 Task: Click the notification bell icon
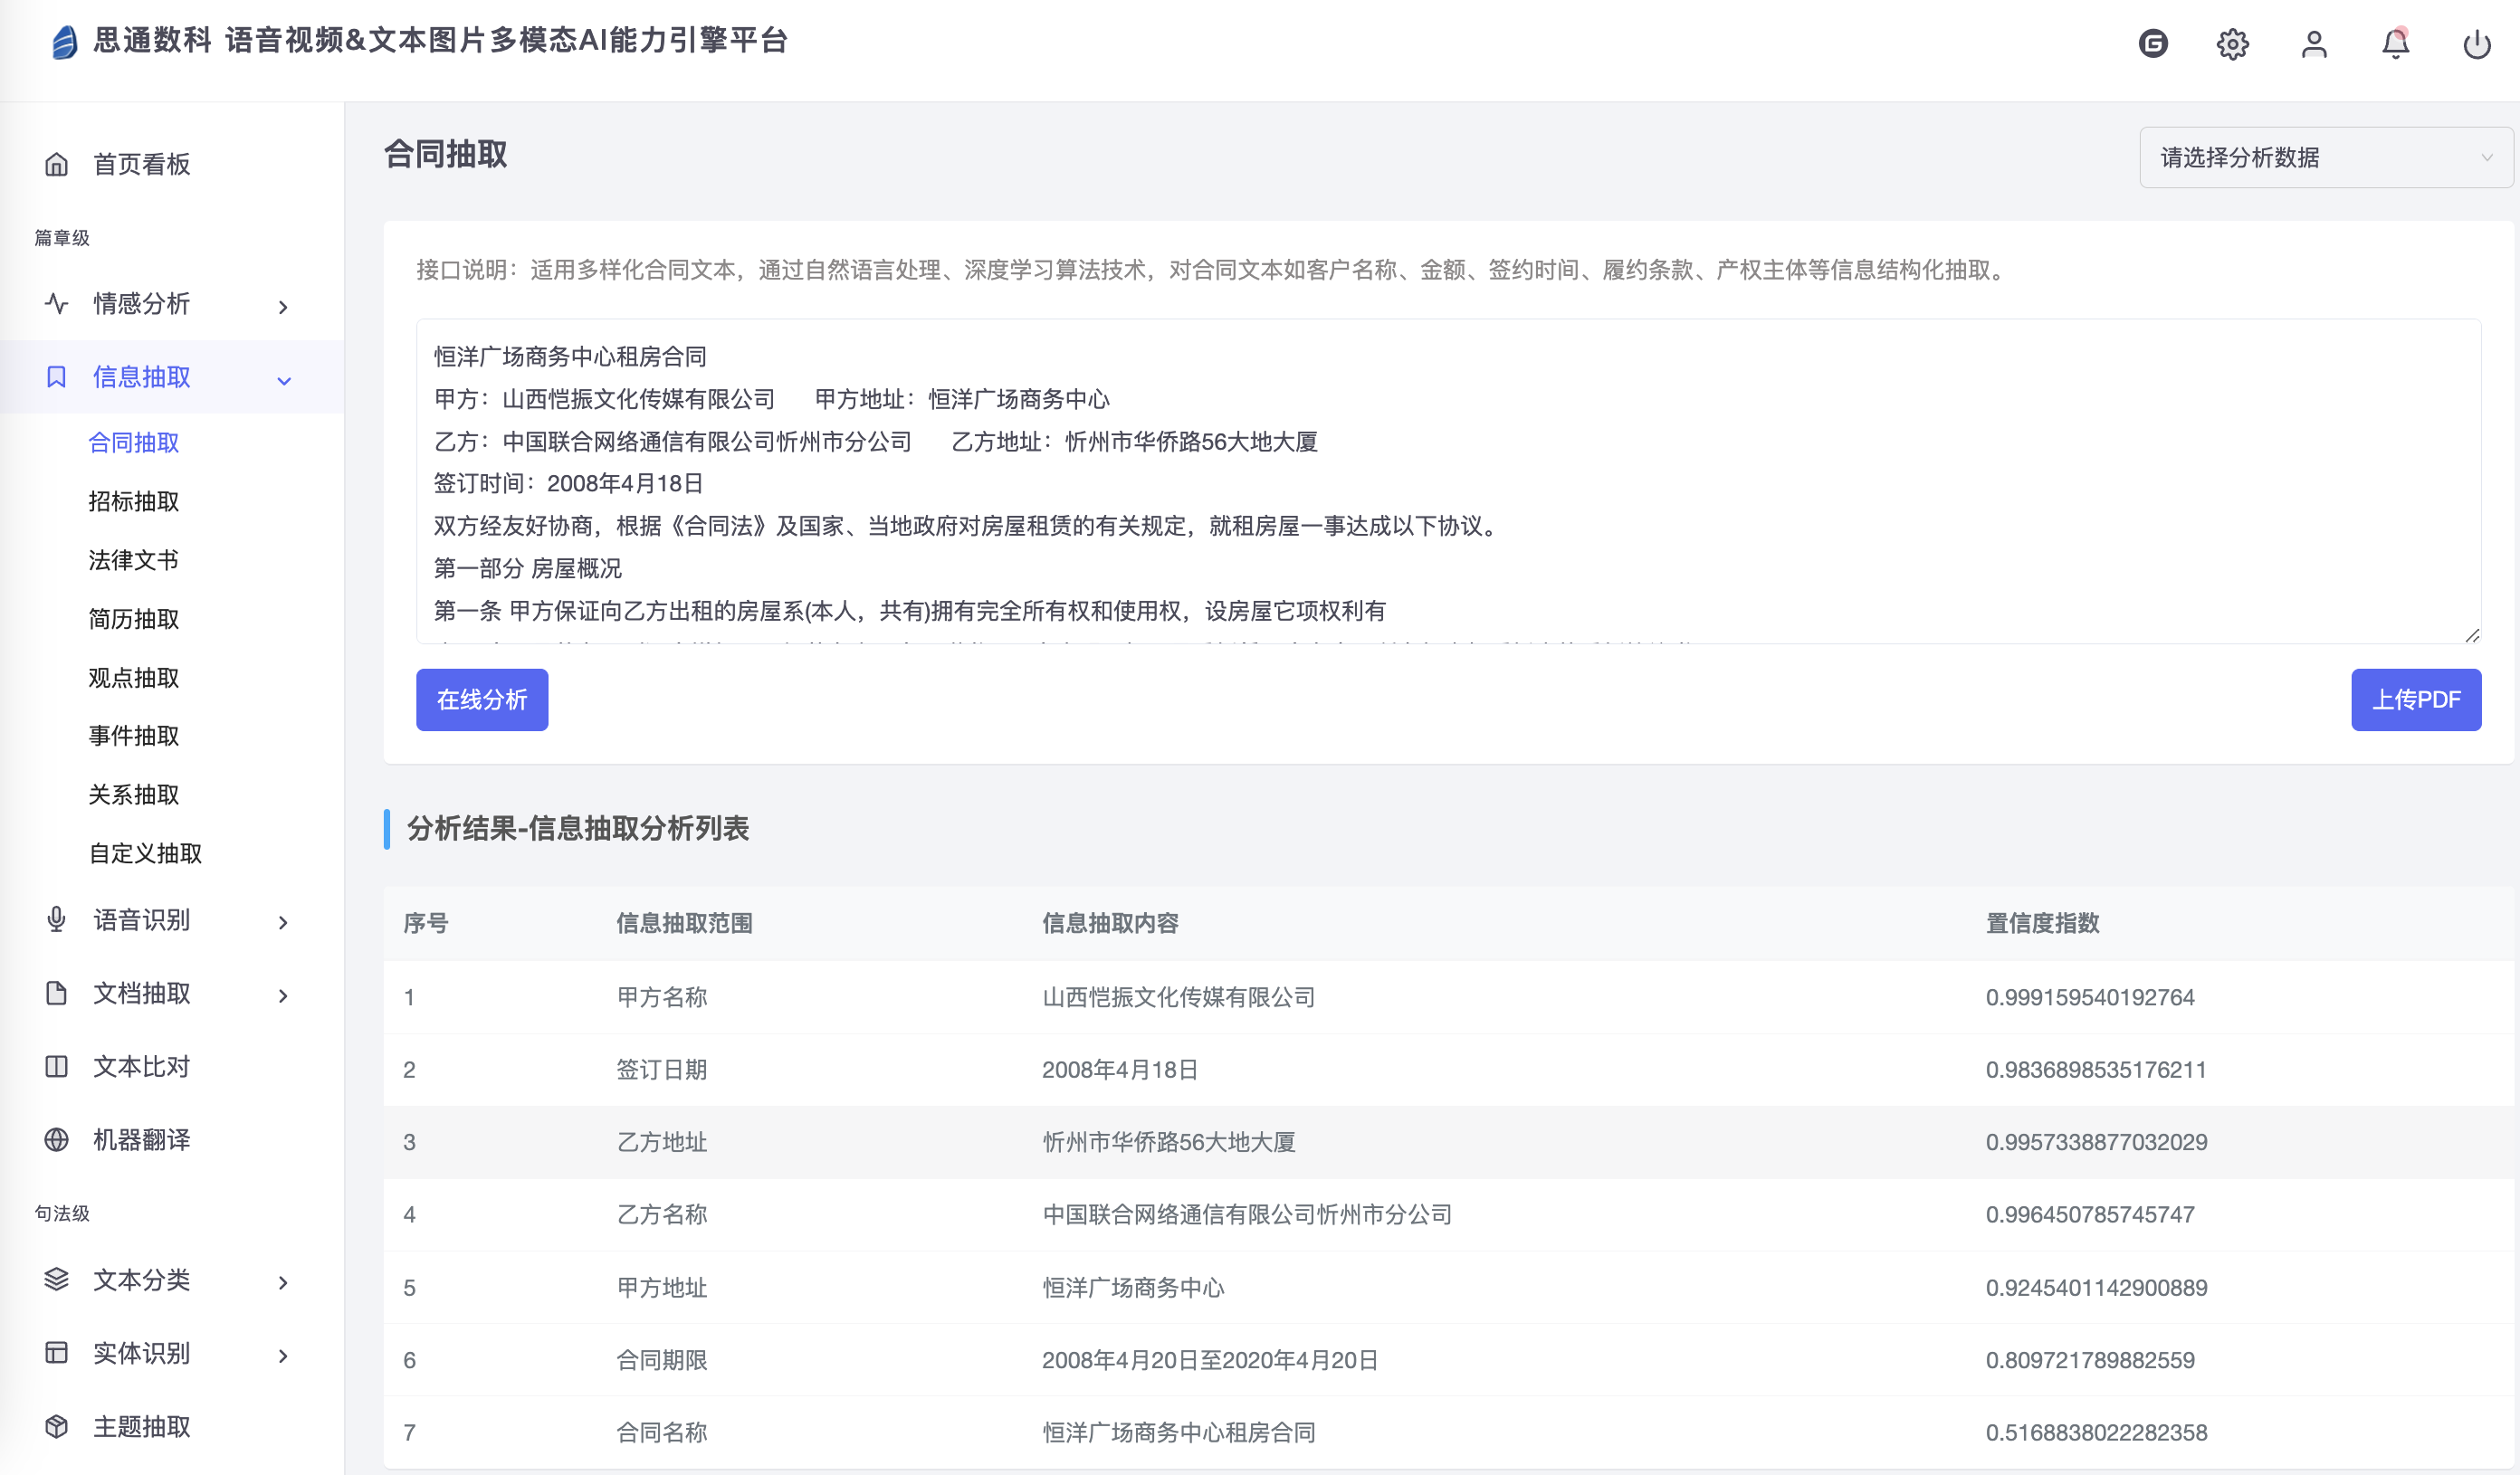[x=2395, y=44]
